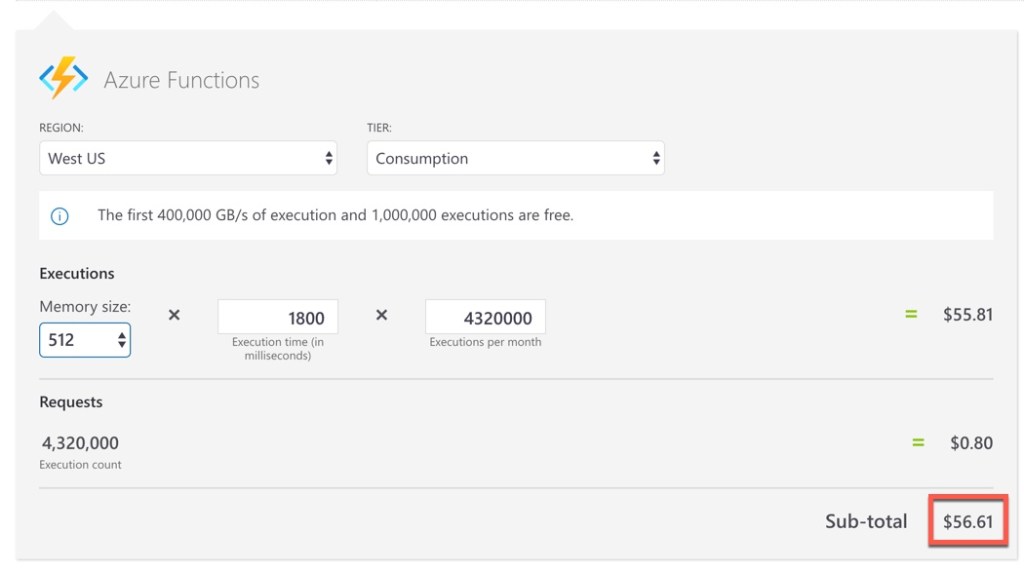Click the Azure Functions title text
The width and height of the screenshot is (1024, 570).
click(182, 80)
